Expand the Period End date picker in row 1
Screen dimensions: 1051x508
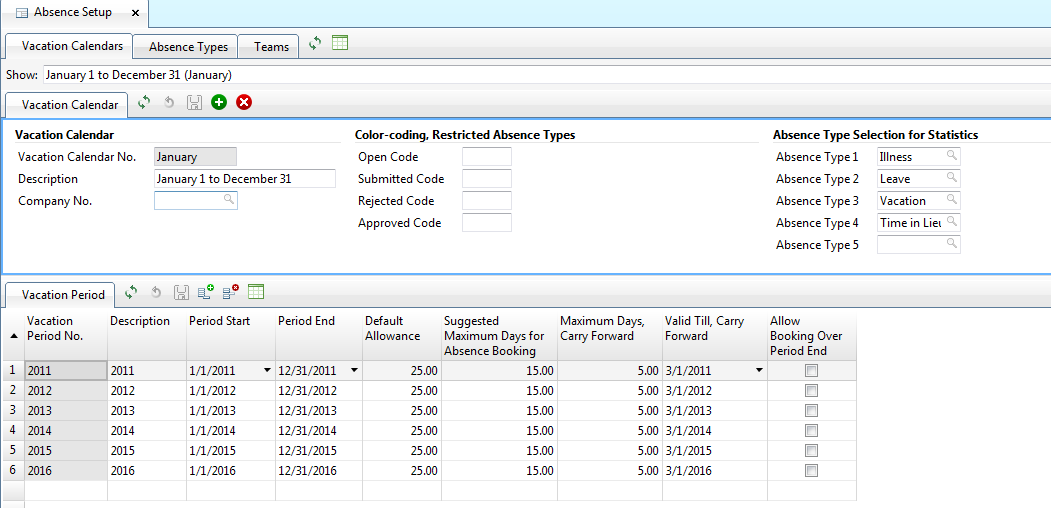(354, 371)
